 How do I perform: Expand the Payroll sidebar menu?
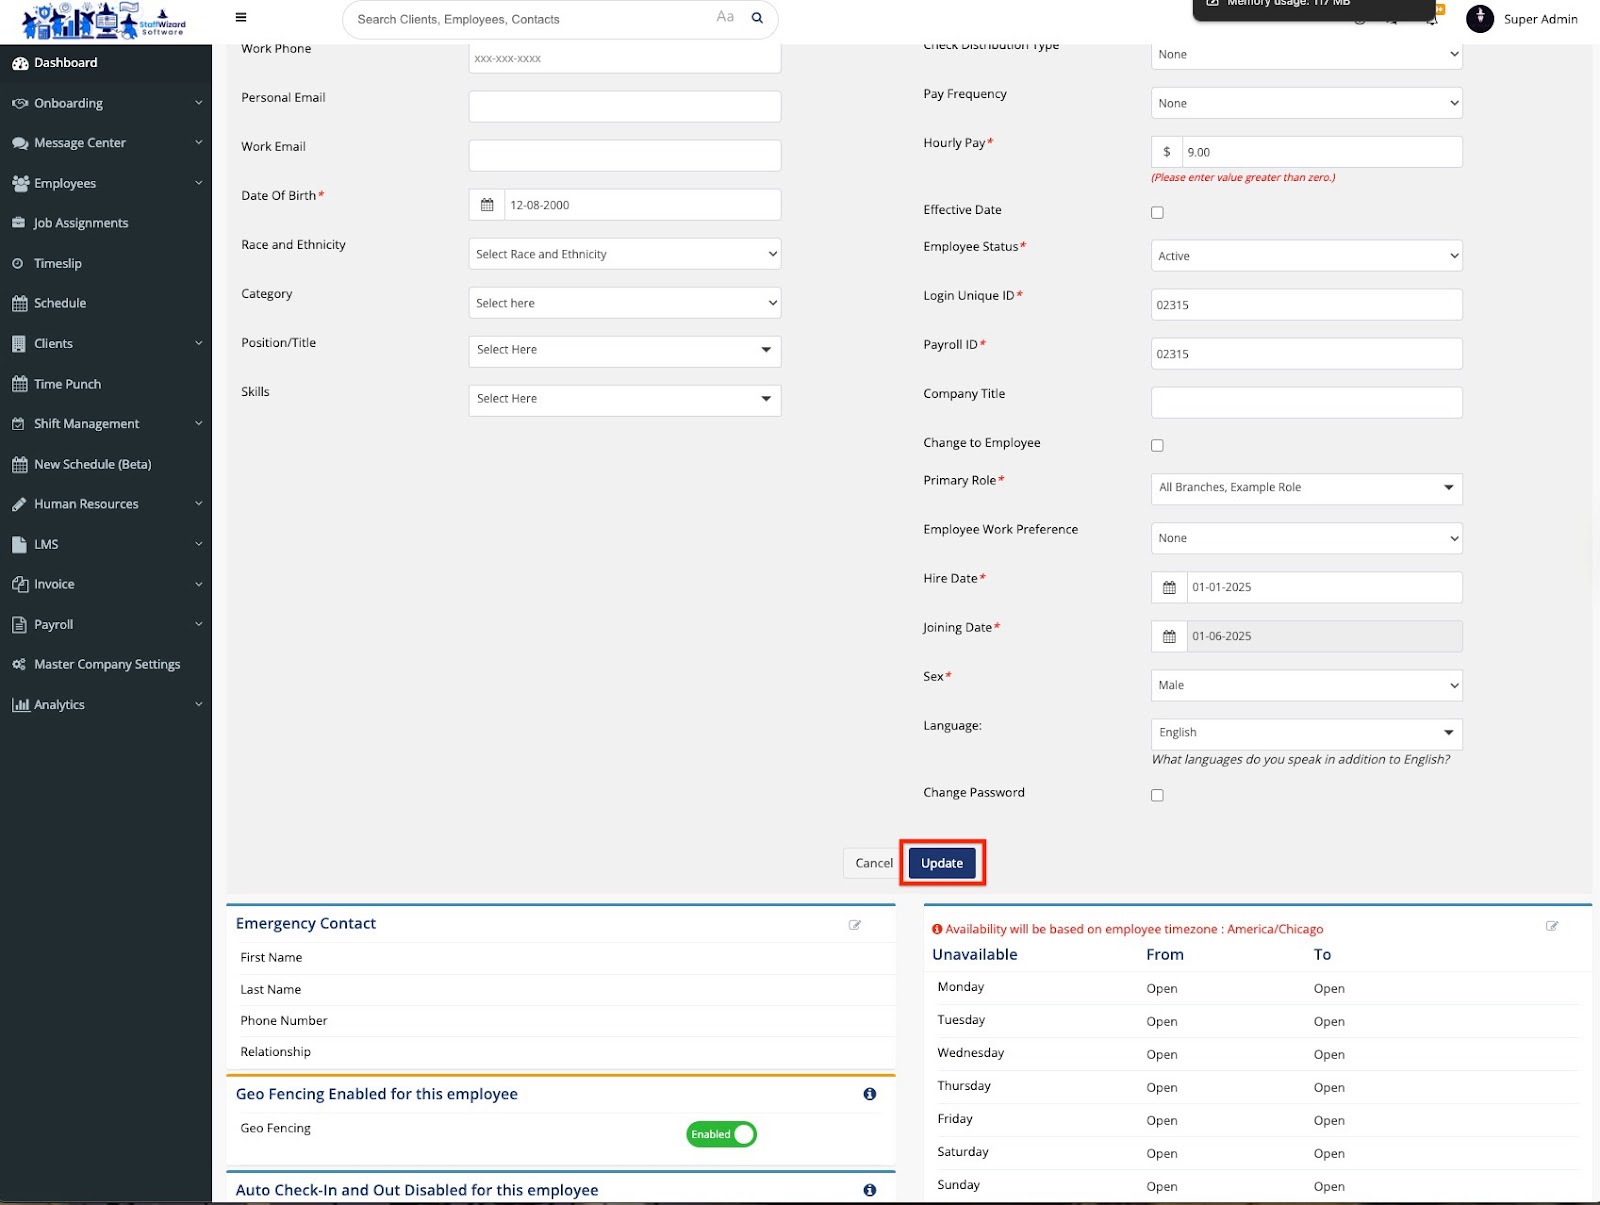pyautogui.click(x=106, y=624)
